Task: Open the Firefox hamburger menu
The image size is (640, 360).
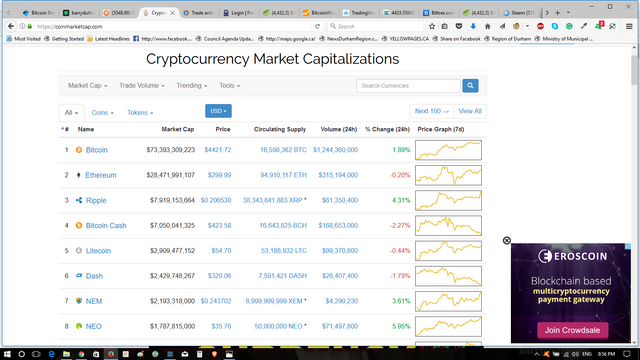Action: coord(629,26)
